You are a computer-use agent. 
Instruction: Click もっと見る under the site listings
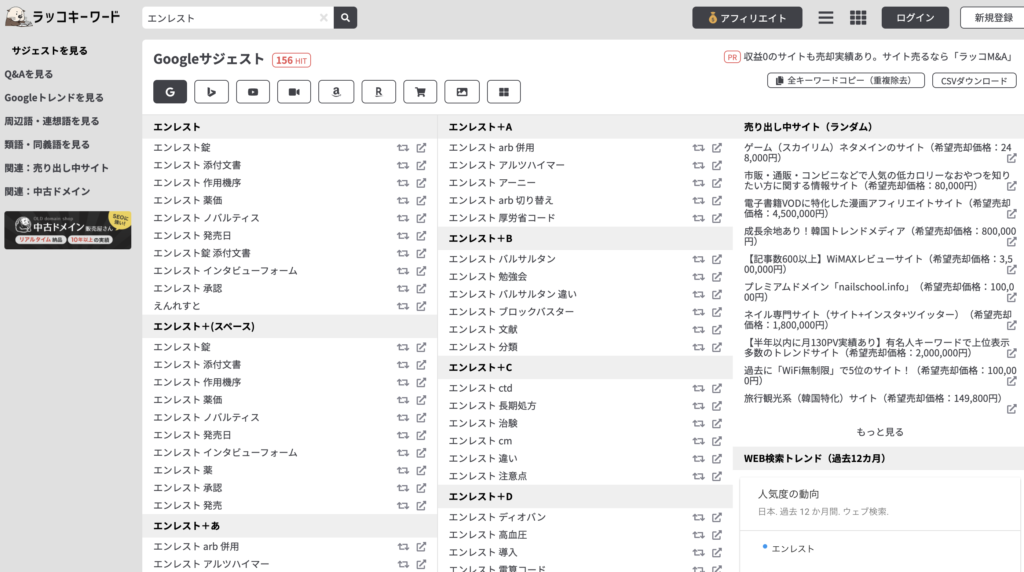coord(880,432)
